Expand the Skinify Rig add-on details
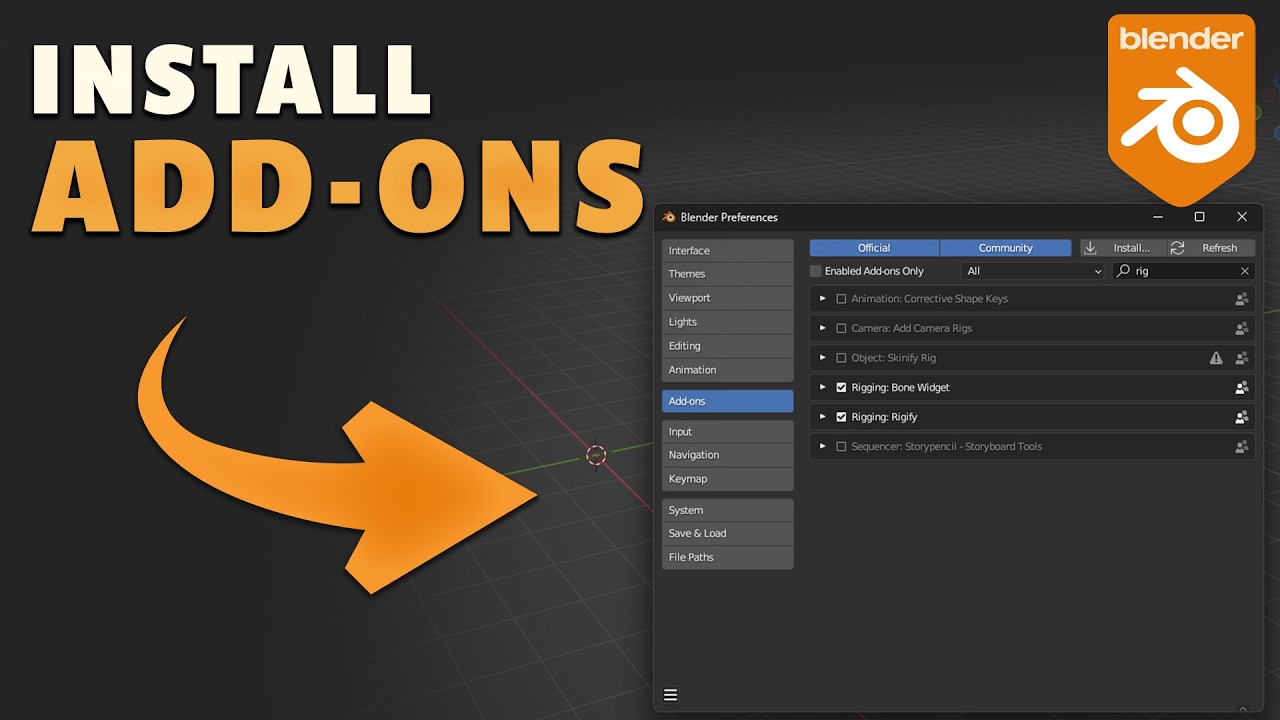 (x=823, y=358)
